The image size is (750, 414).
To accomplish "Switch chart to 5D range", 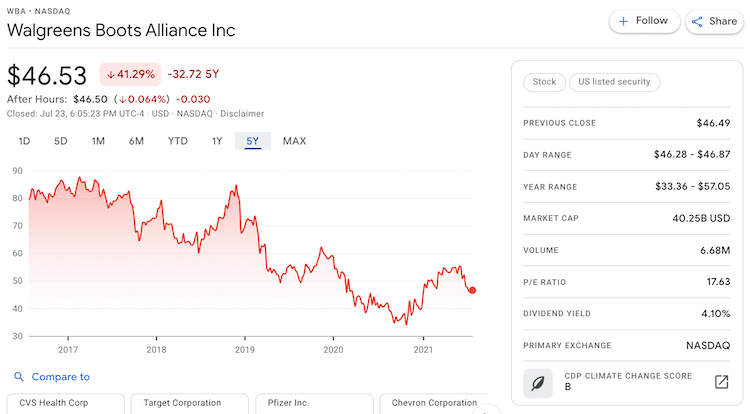I will (60, 141).
